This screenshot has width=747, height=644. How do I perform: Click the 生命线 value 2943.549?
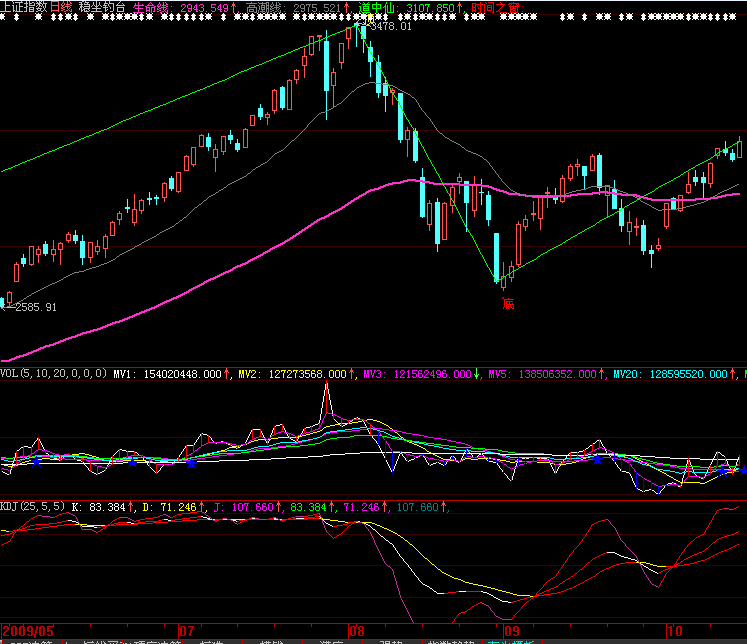pos(205,8)
